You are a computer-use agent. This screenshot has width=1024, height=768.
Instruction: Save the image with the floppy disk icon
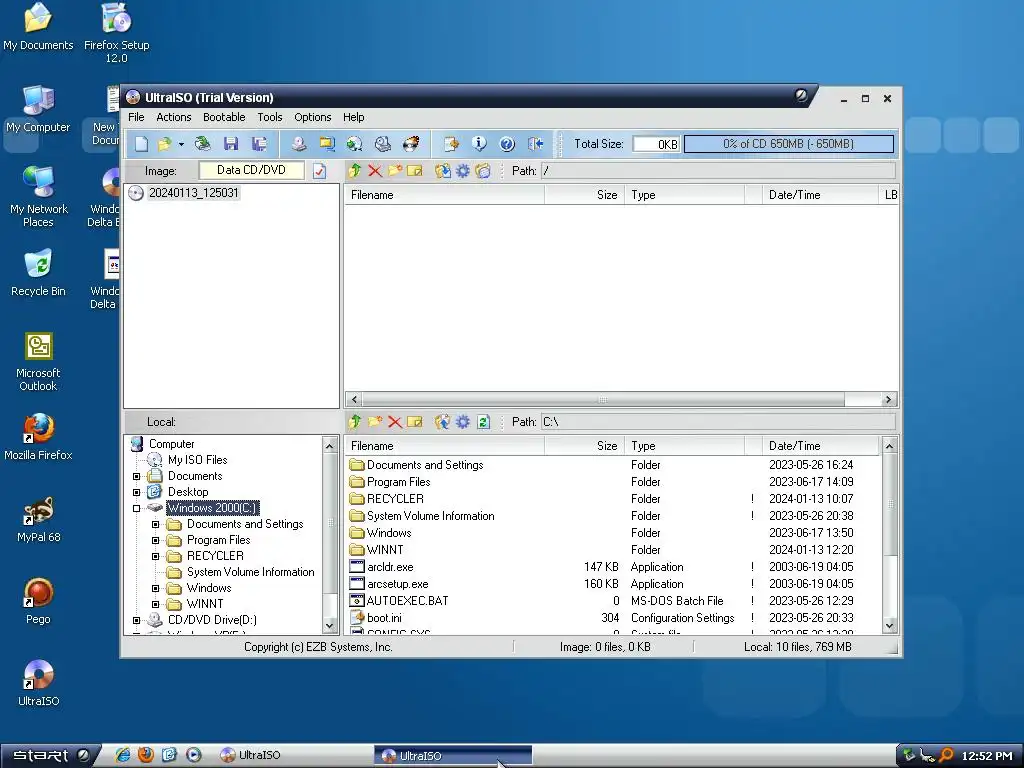point(231,144)
